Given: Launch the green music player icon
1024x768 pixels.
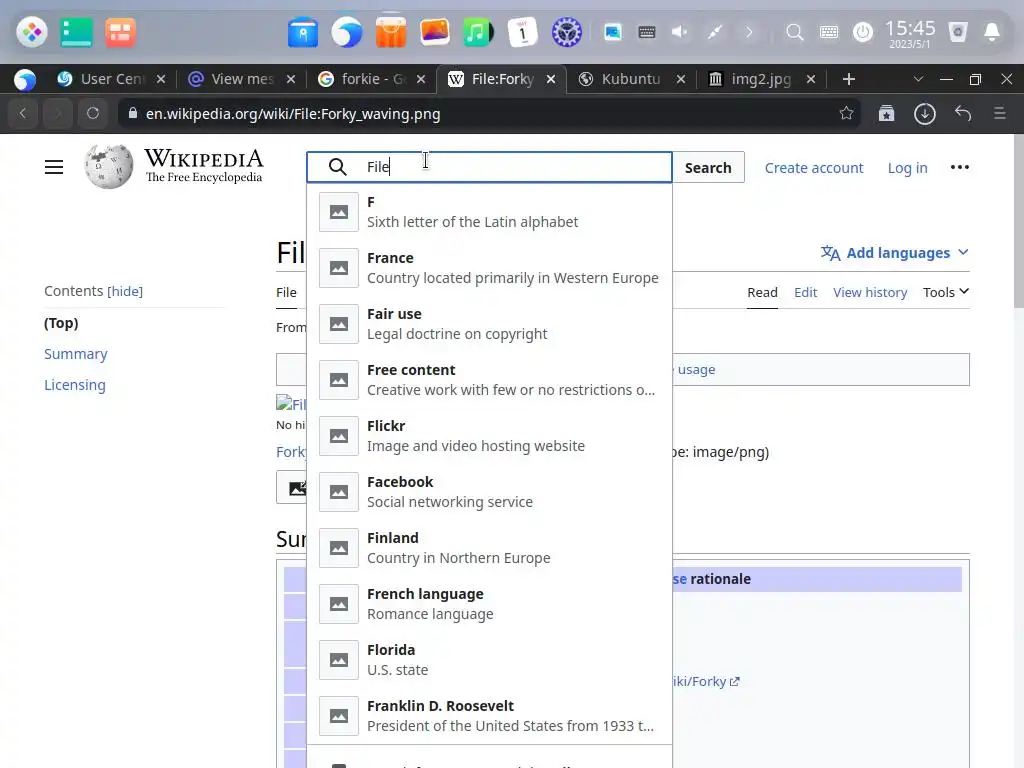Looking at the screenshot, I should click(x=478, y=32).
